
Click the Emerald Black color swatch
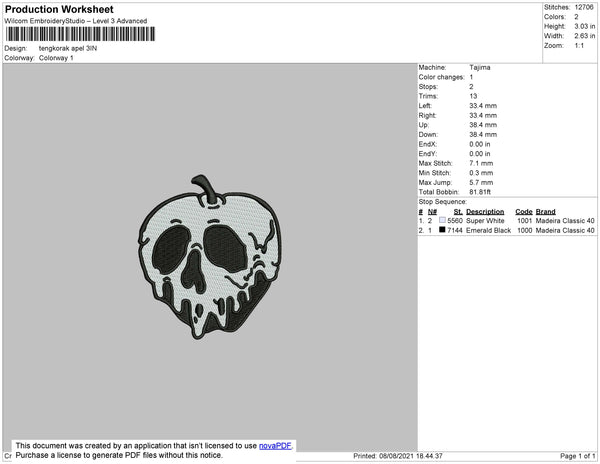click(442, 230)
